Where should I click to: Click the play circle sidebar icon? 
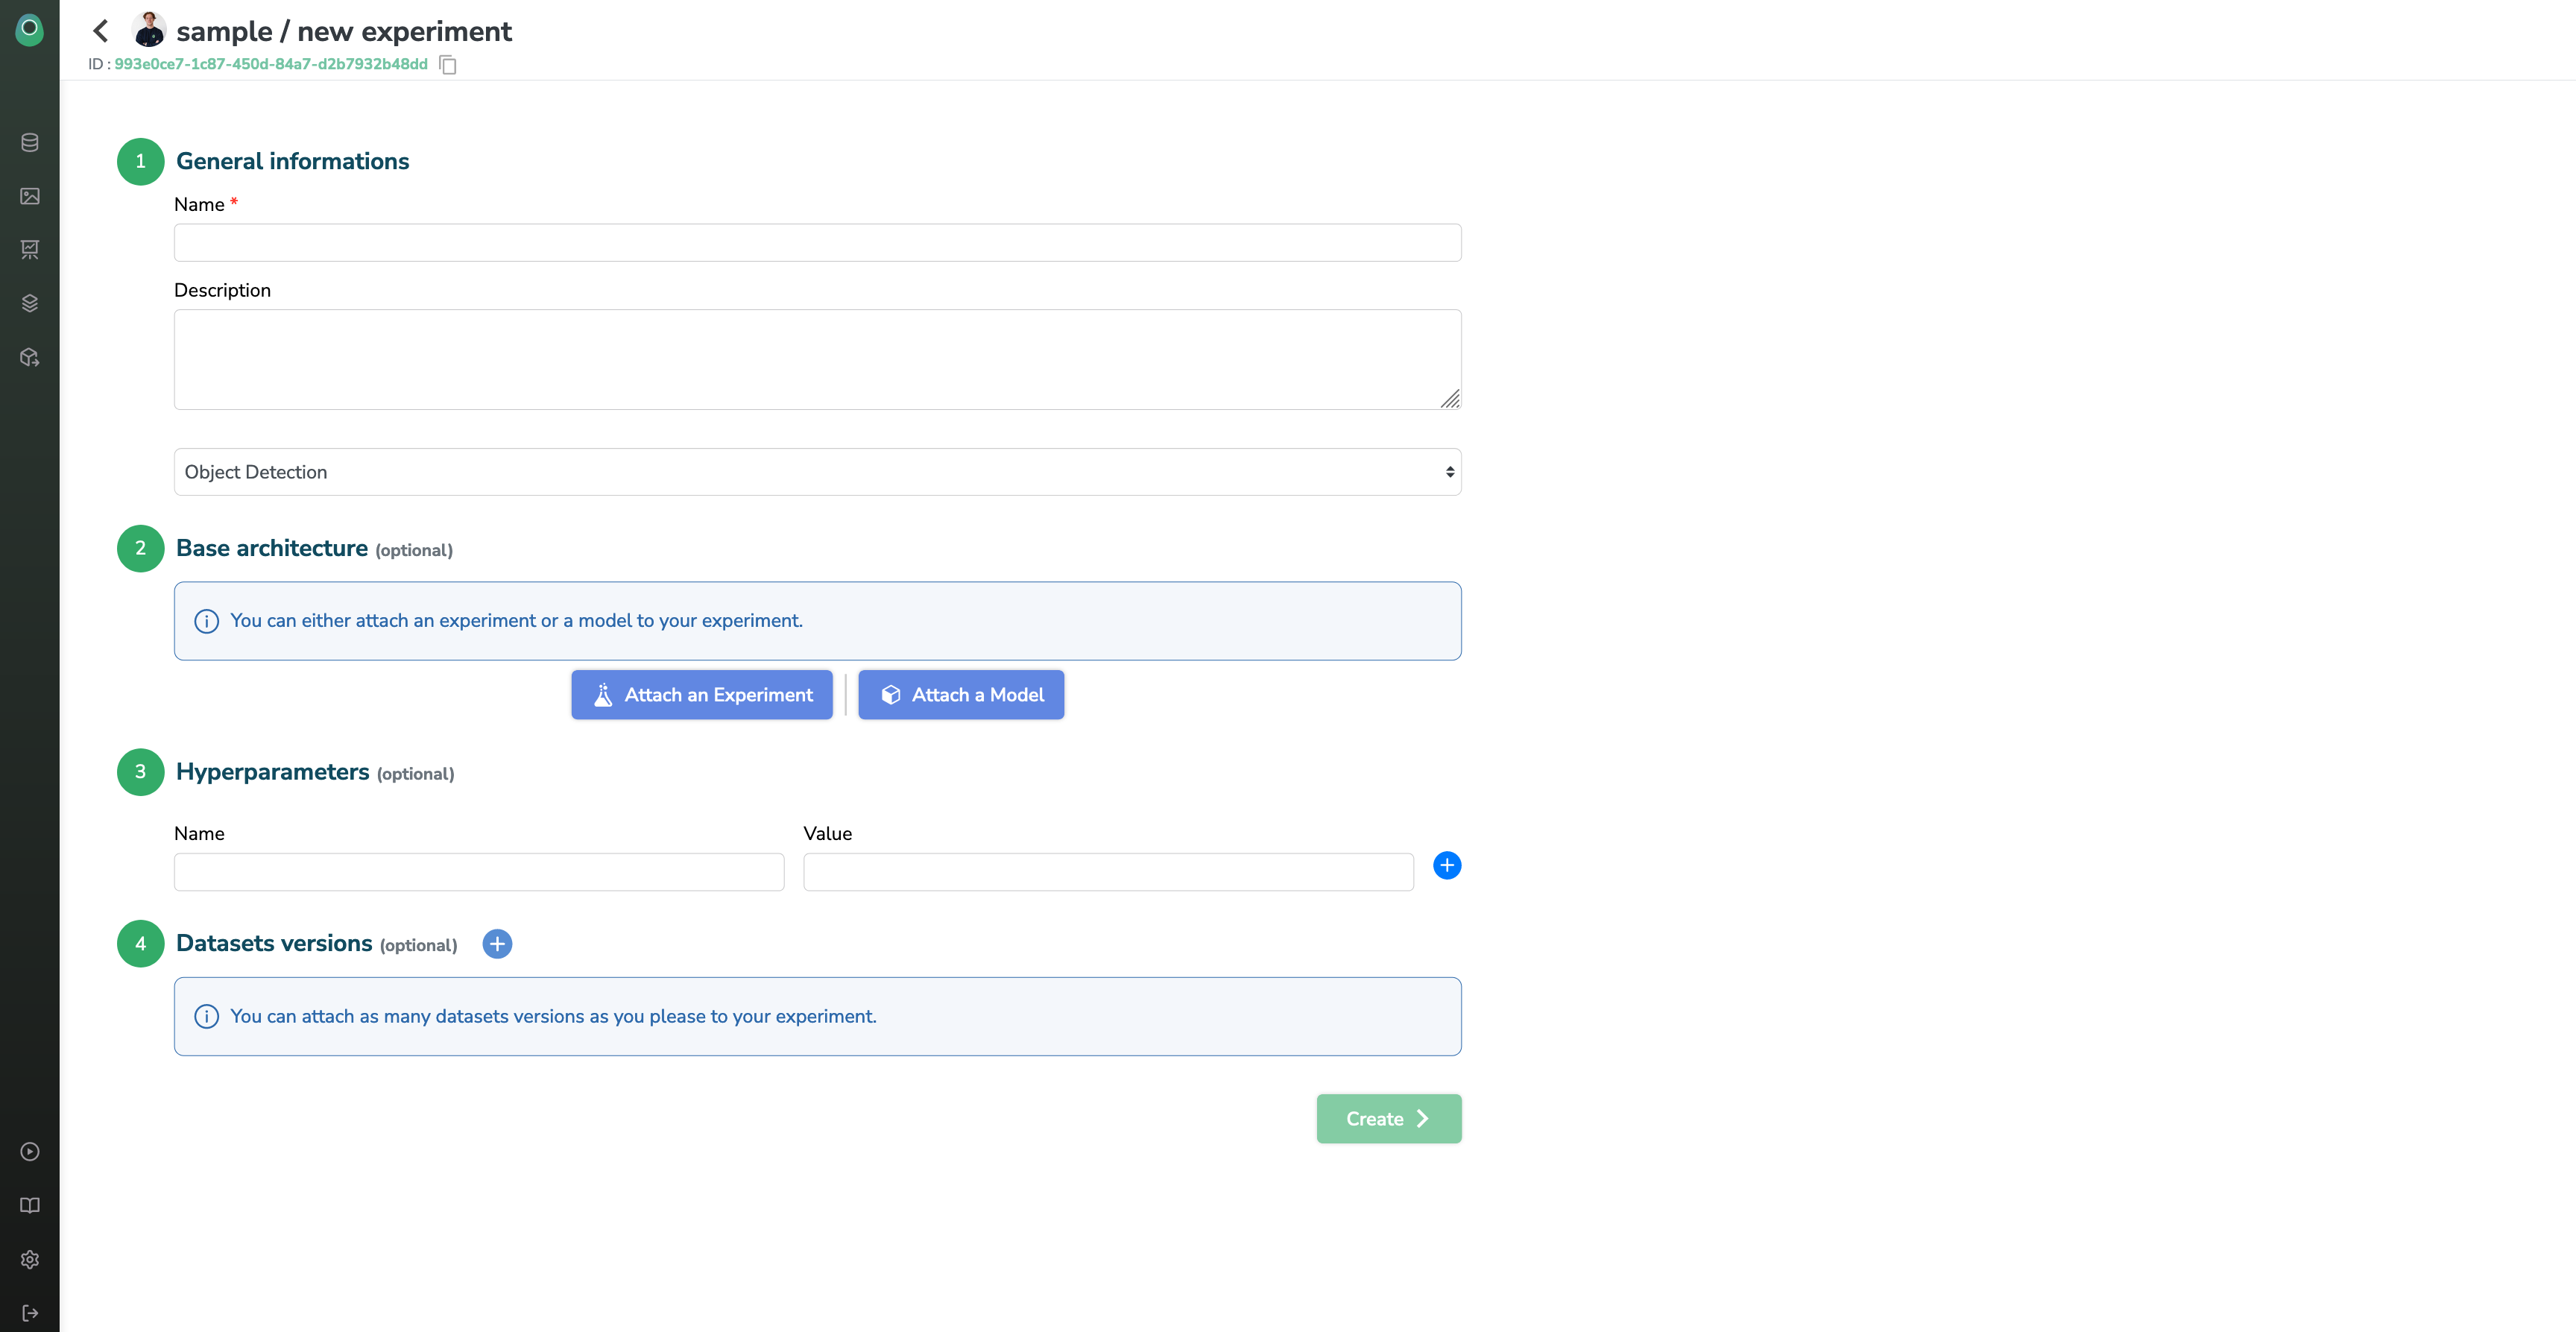click(30, 1152)
